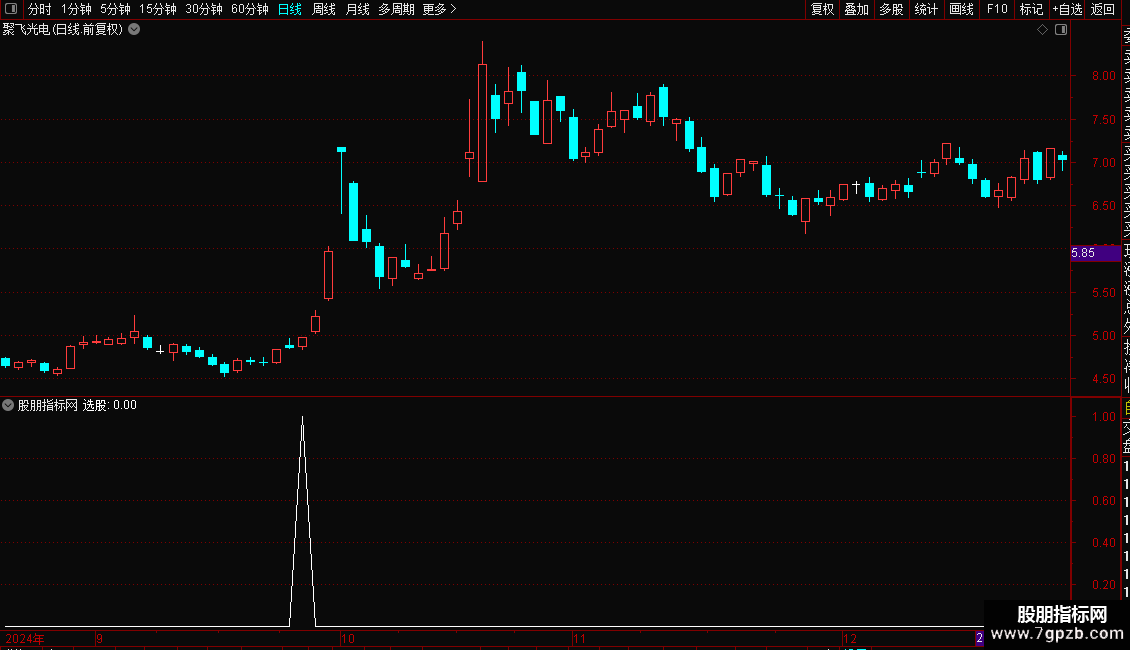Select the 日线 daily chart tab

tap(290, 9)
